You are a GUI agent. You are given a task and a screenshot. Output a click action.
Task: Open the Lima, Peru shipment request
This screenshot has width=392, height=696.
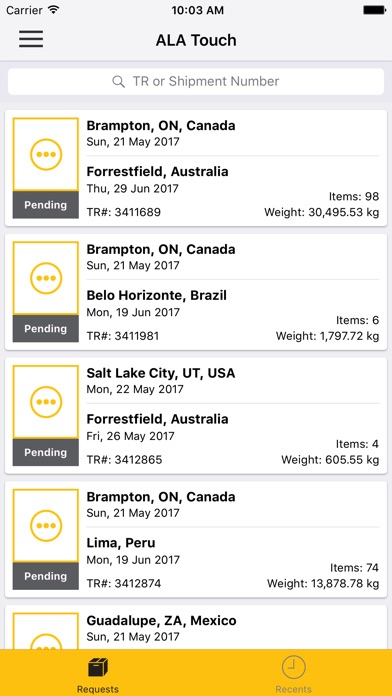click(x=196, y=539)
